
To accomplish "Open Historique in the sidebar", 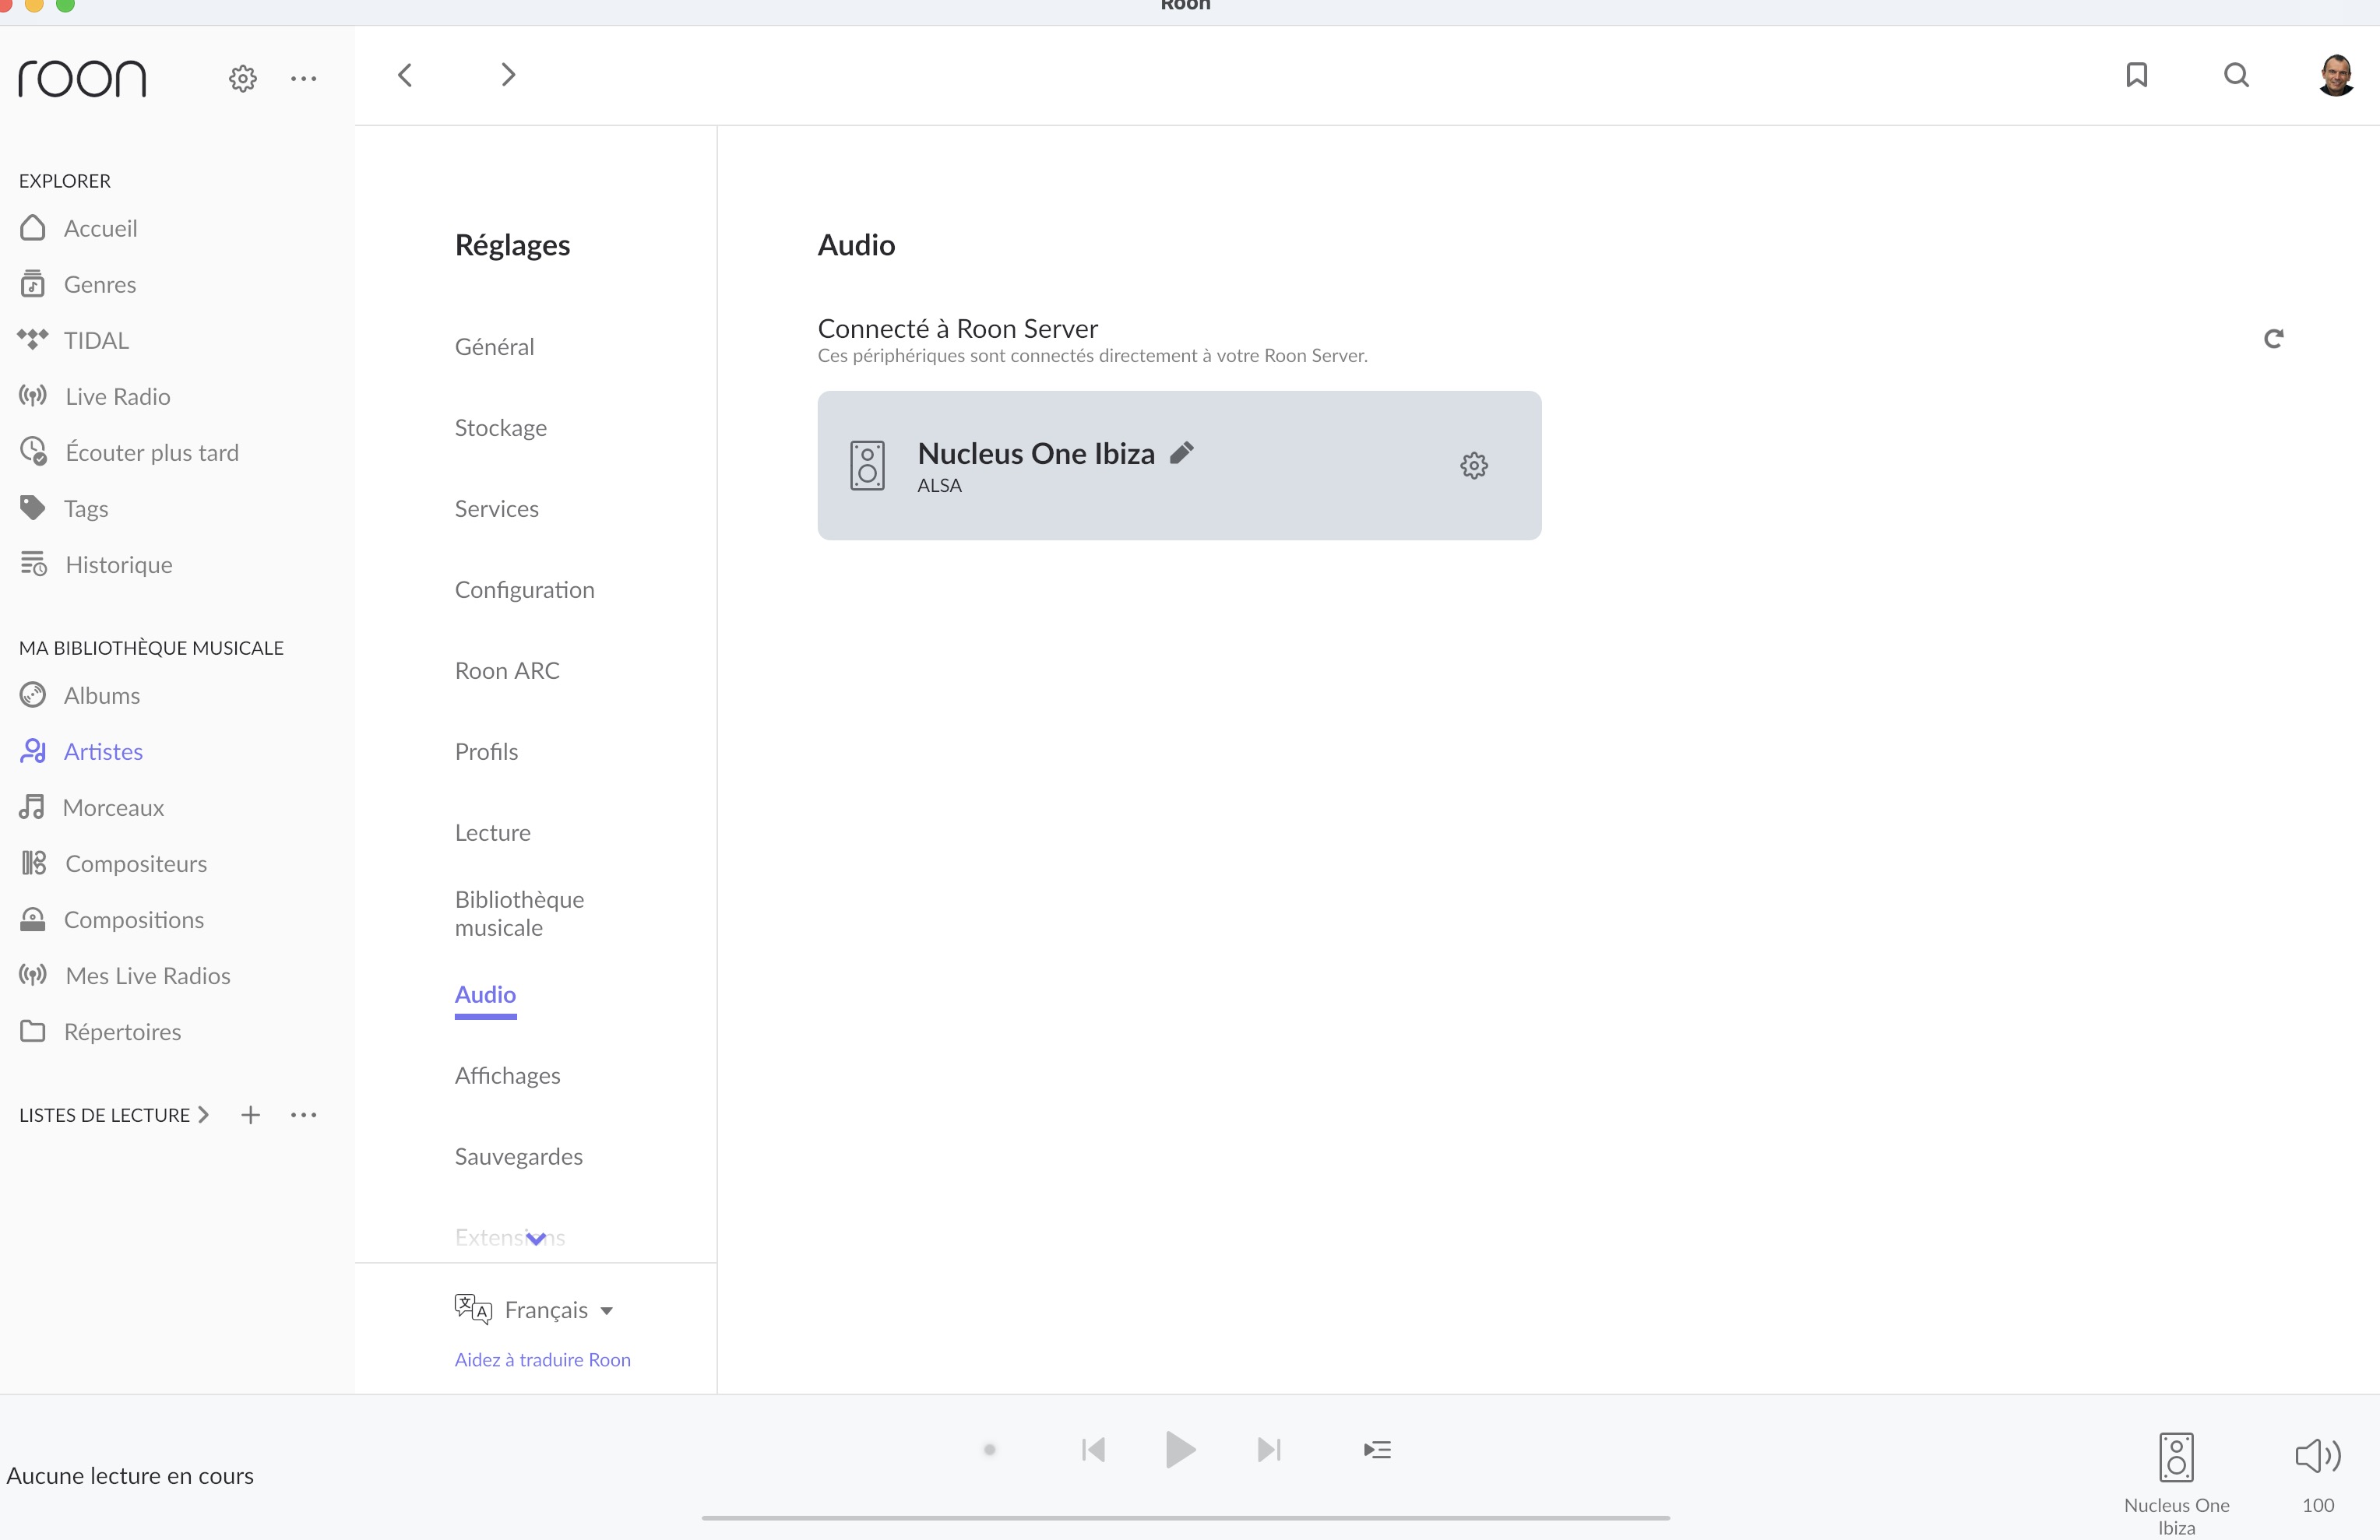I will pyautogui.click(x=96, y=564).
